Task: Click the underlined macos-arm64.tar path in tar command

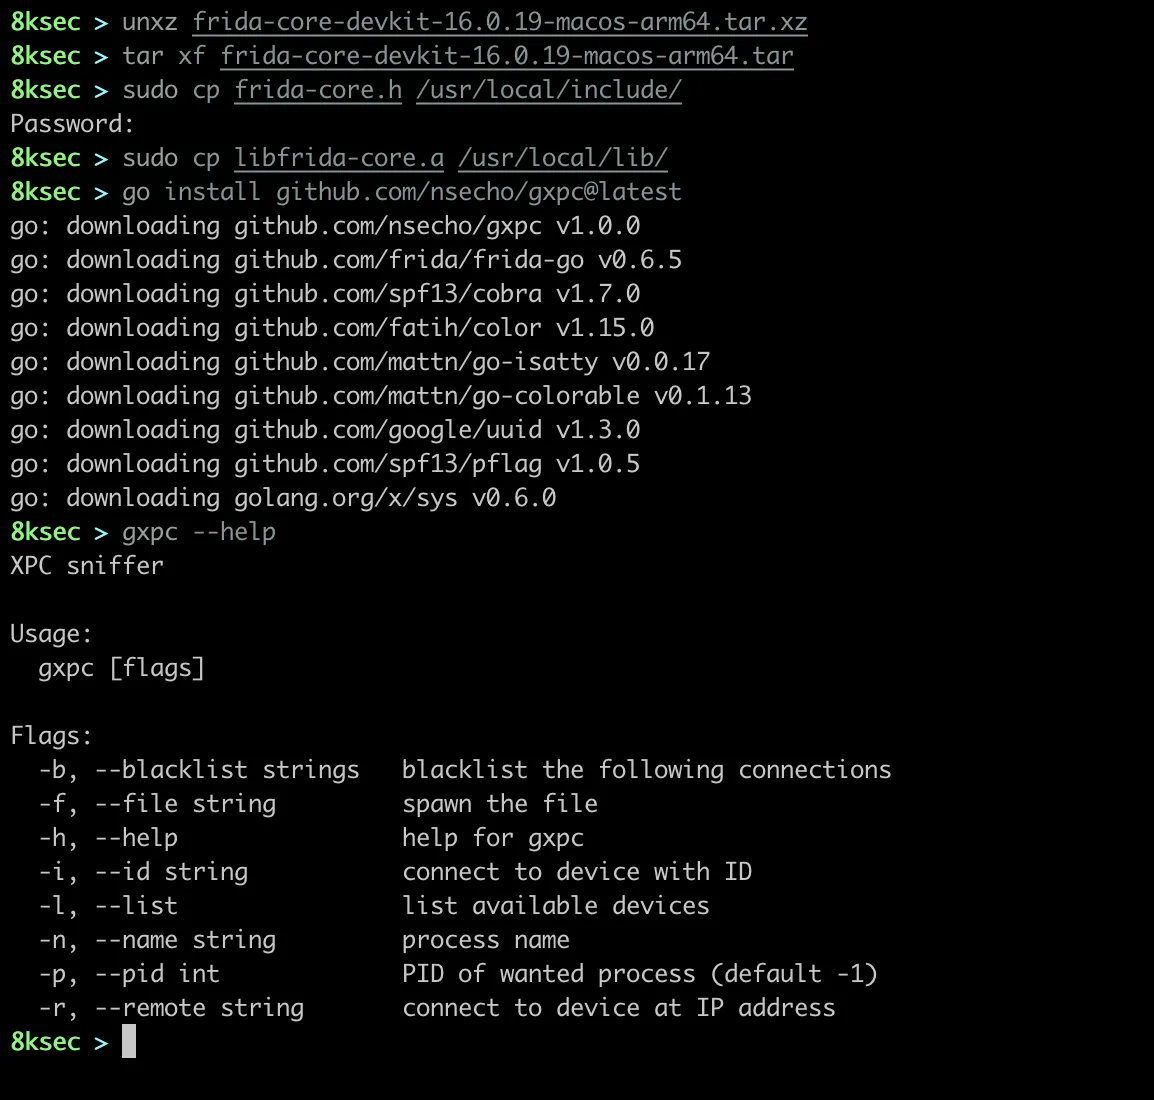Action: tap(507, 56)
